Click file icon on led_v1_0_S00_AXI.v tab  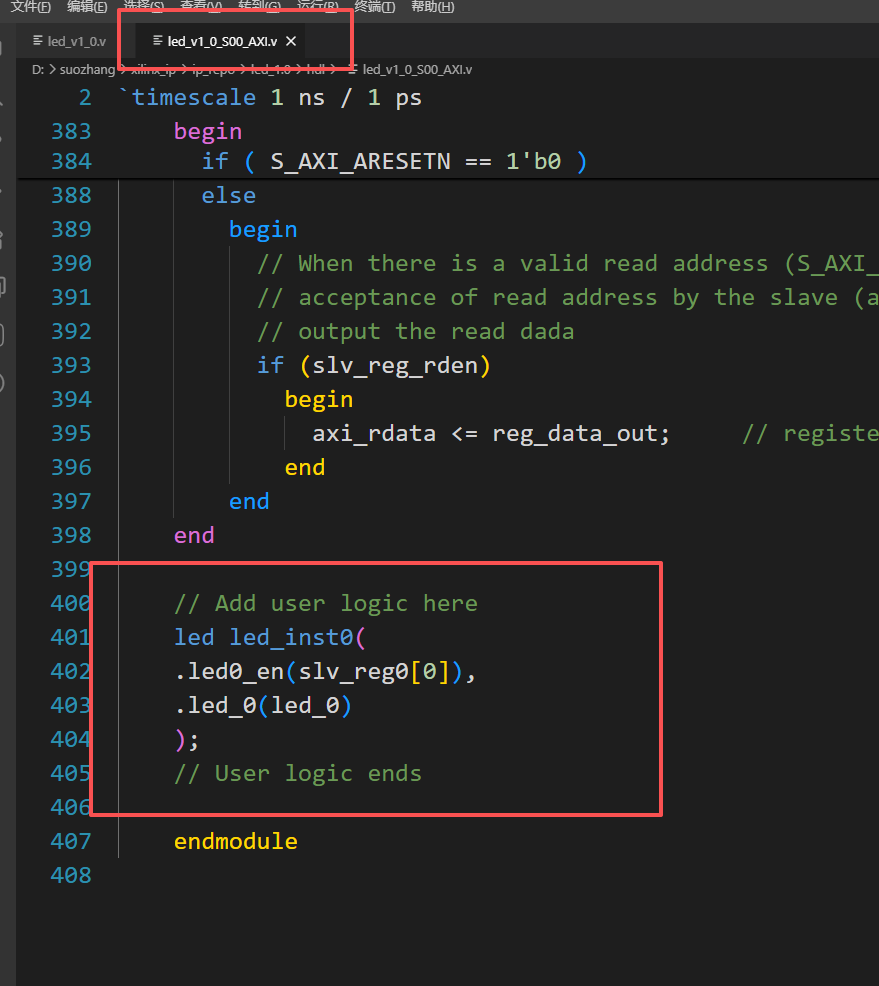click(158, 41)
